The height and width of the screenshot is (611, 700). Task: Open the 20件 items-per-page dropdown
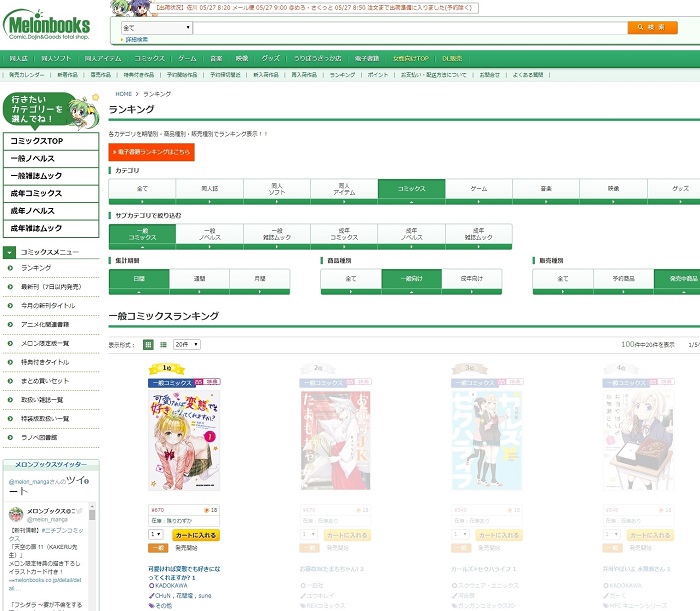tap(187, 345)
